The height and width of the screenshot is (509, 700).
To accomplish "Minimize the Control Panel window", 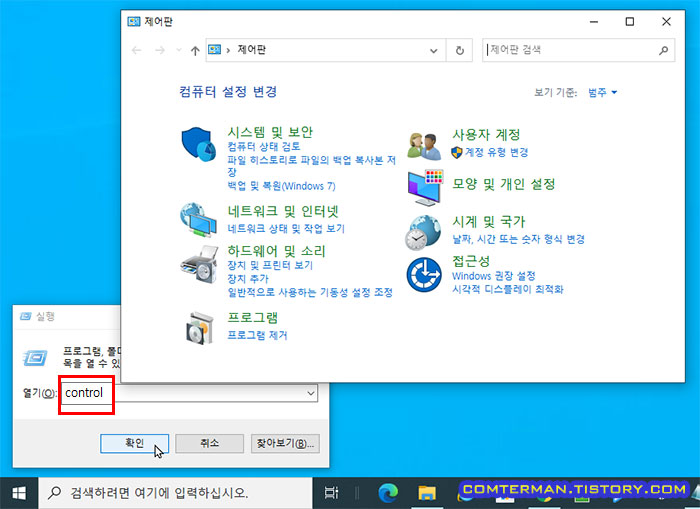I will pyautogui.click(x=593, y=21).
